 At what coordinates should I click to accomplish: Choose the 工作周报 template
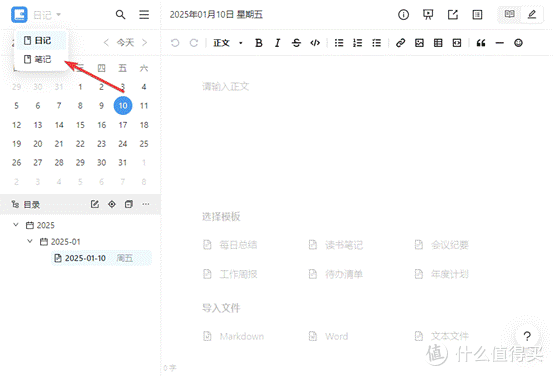coord(230,274)
